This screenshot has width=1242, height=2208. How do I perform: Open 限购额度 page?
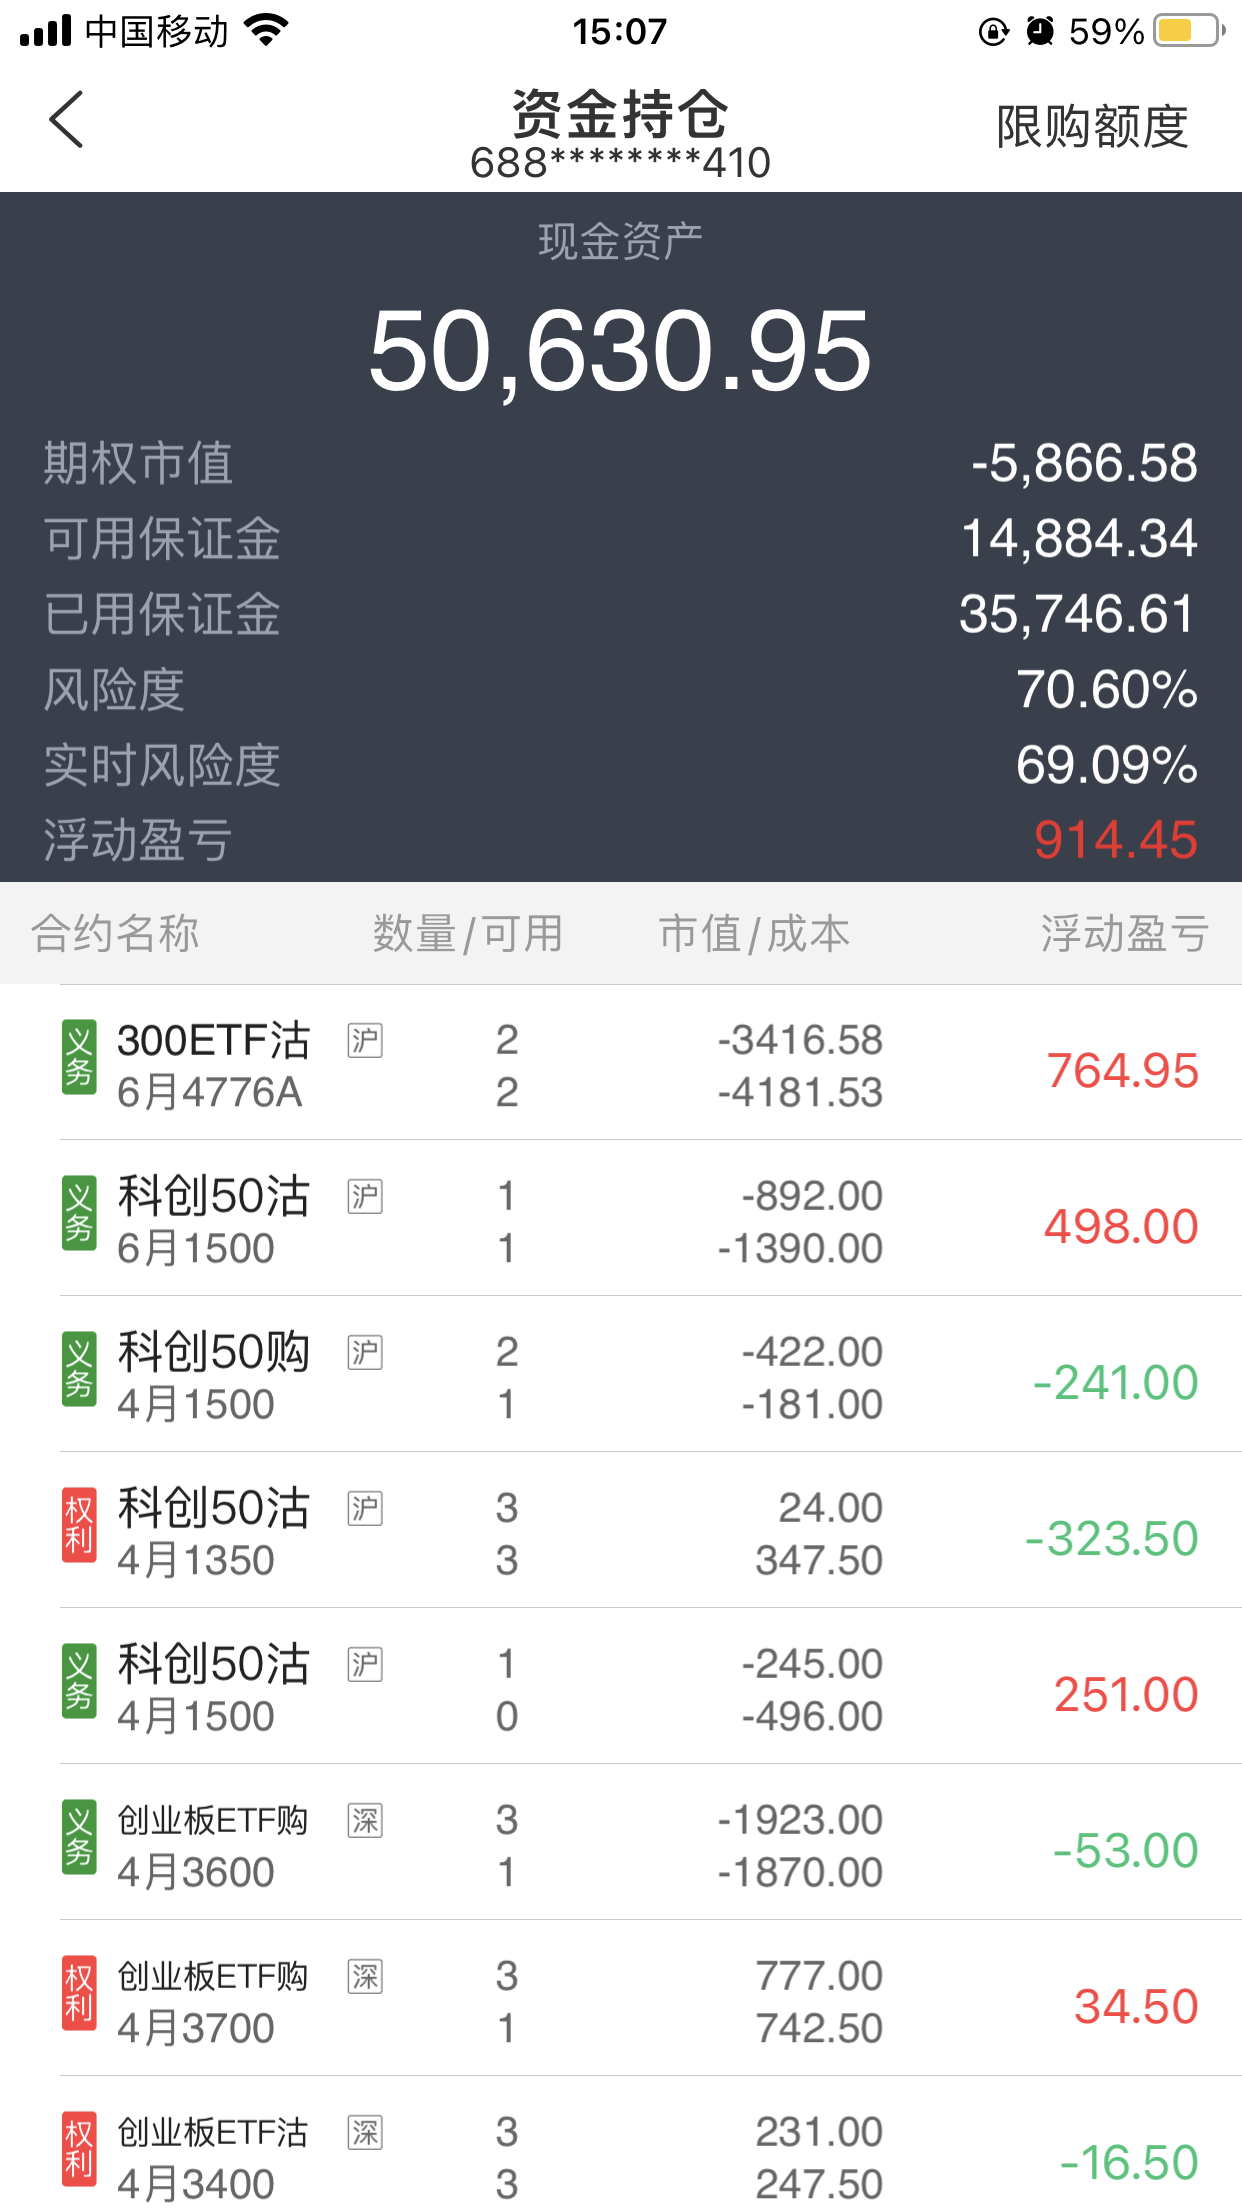pyautogui.click(x=1091, y=127)
